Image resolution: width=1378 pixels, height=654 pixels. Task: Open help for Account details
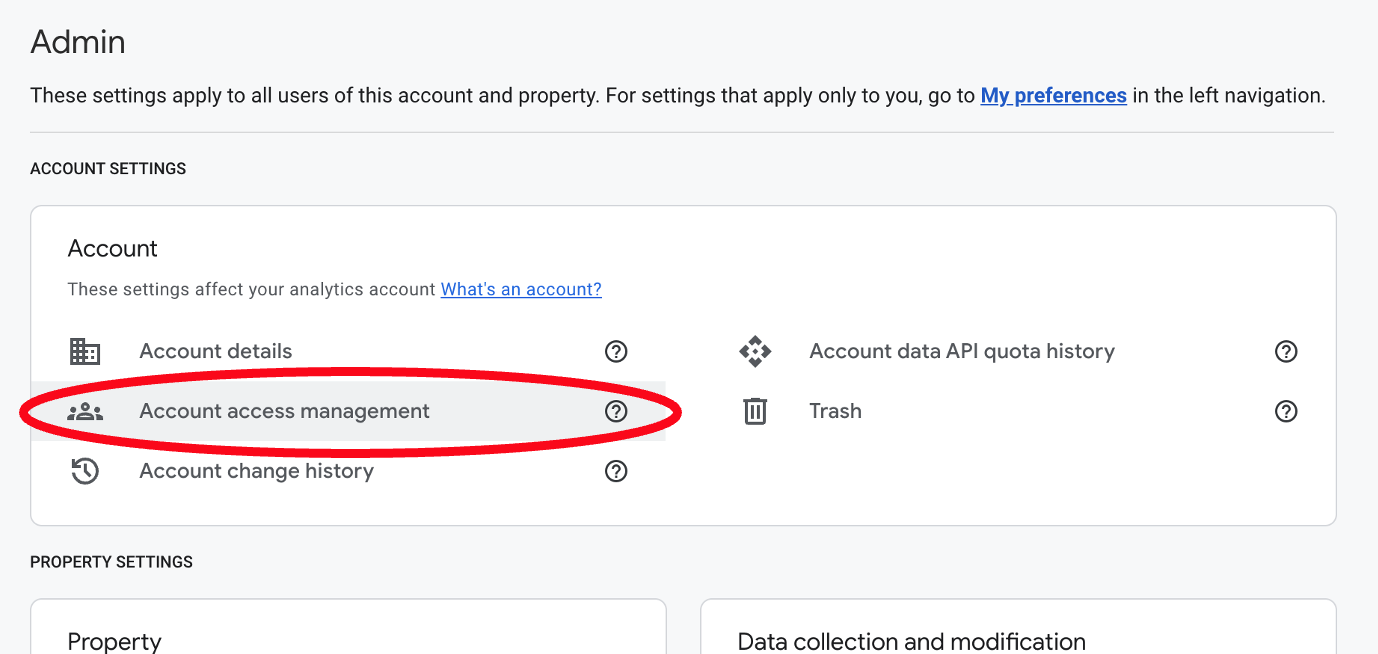616,351
